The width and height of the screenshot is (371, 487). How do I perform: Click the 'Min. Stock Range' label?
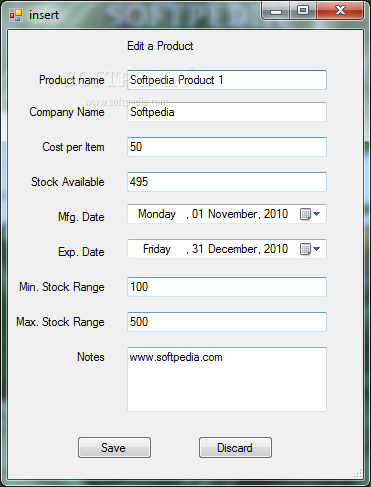pos(62,287)
